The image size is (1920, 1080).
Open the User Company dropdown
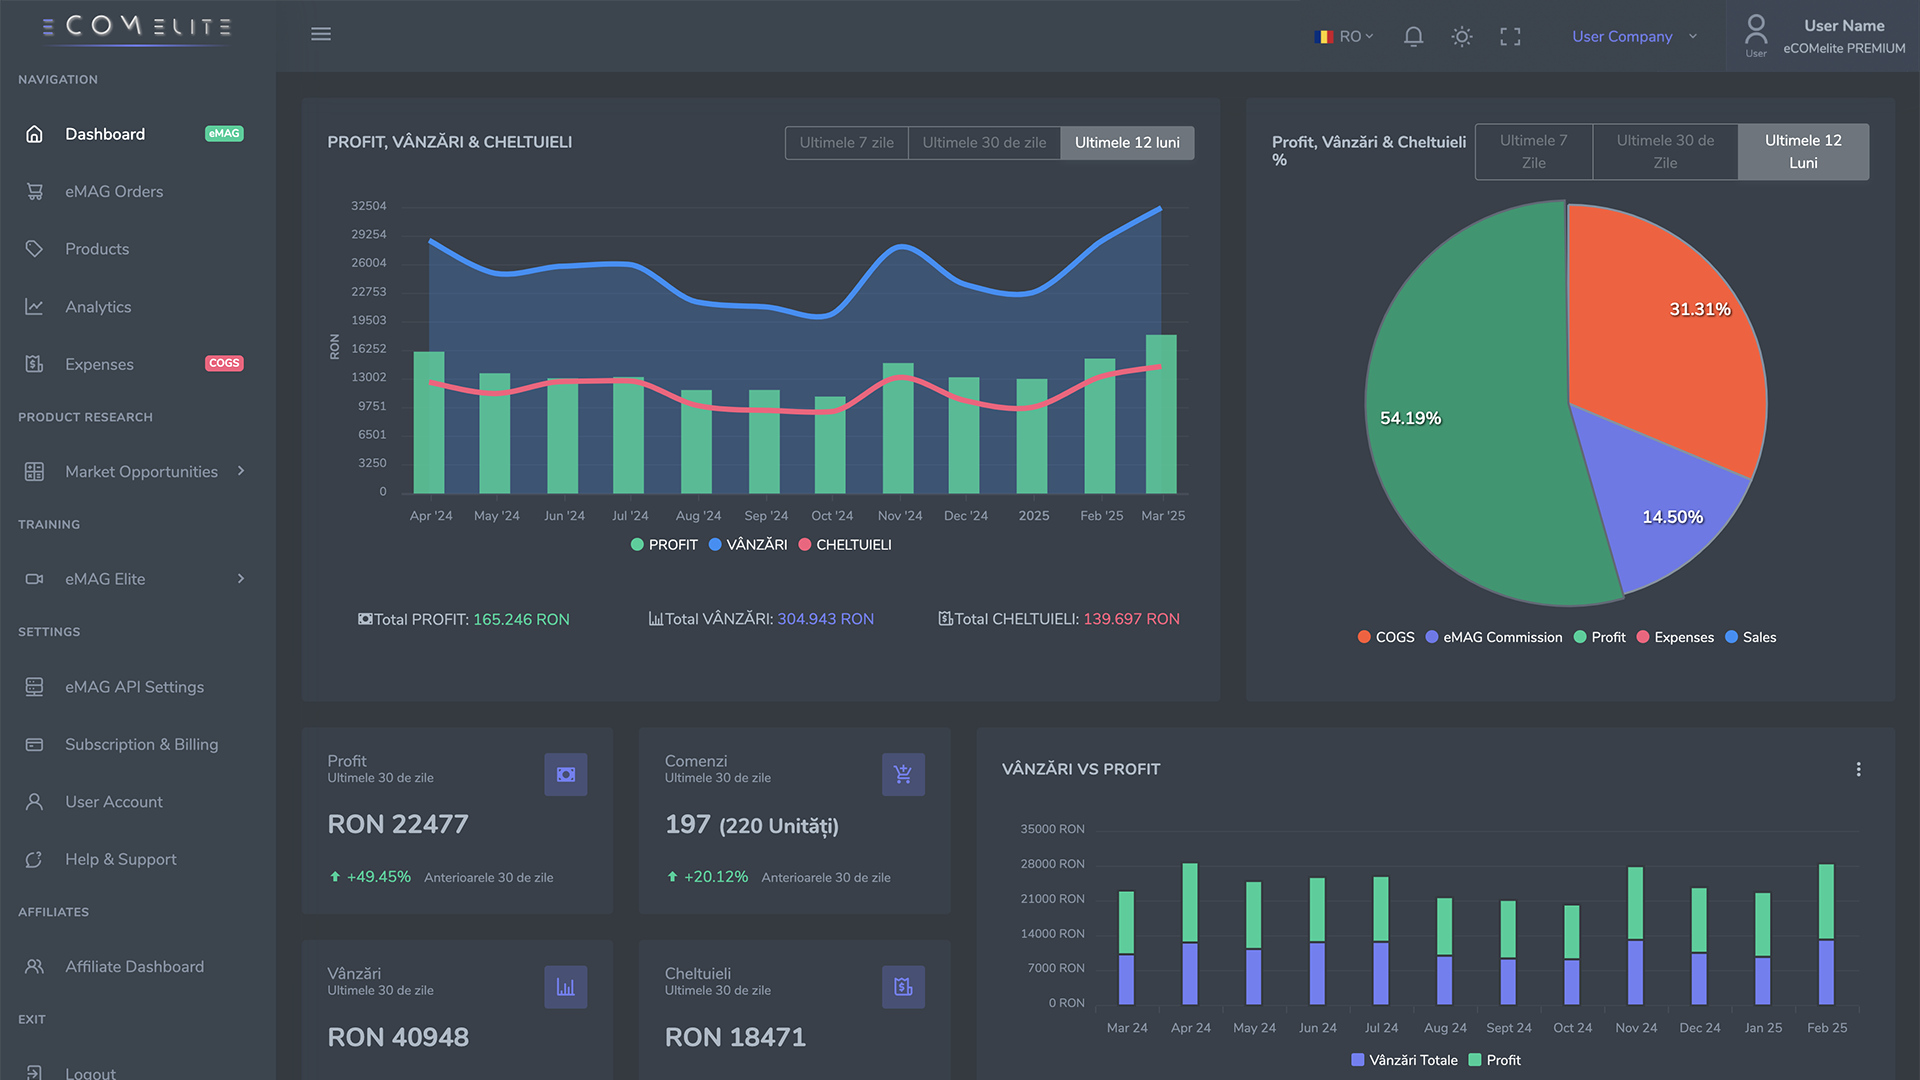pos(1634,37)
